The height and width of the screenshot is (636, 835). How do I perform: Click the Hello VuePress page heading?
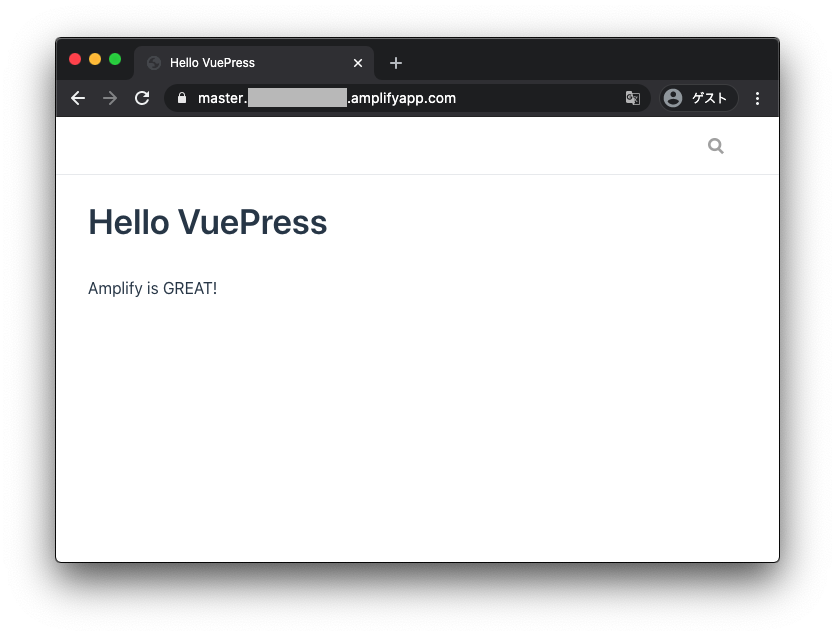point(208,222)
